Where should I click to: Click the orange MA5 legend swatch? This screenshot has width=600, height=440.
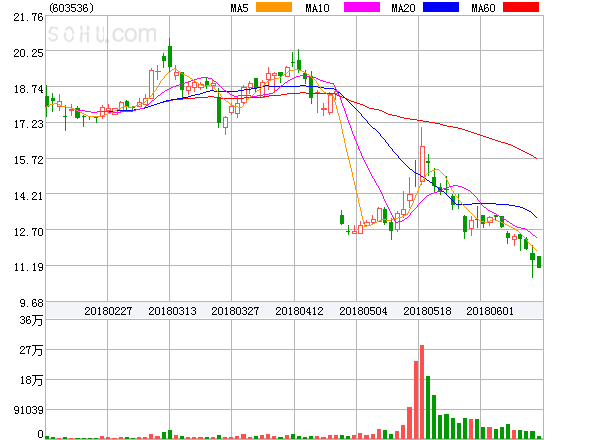pos(274,7)
